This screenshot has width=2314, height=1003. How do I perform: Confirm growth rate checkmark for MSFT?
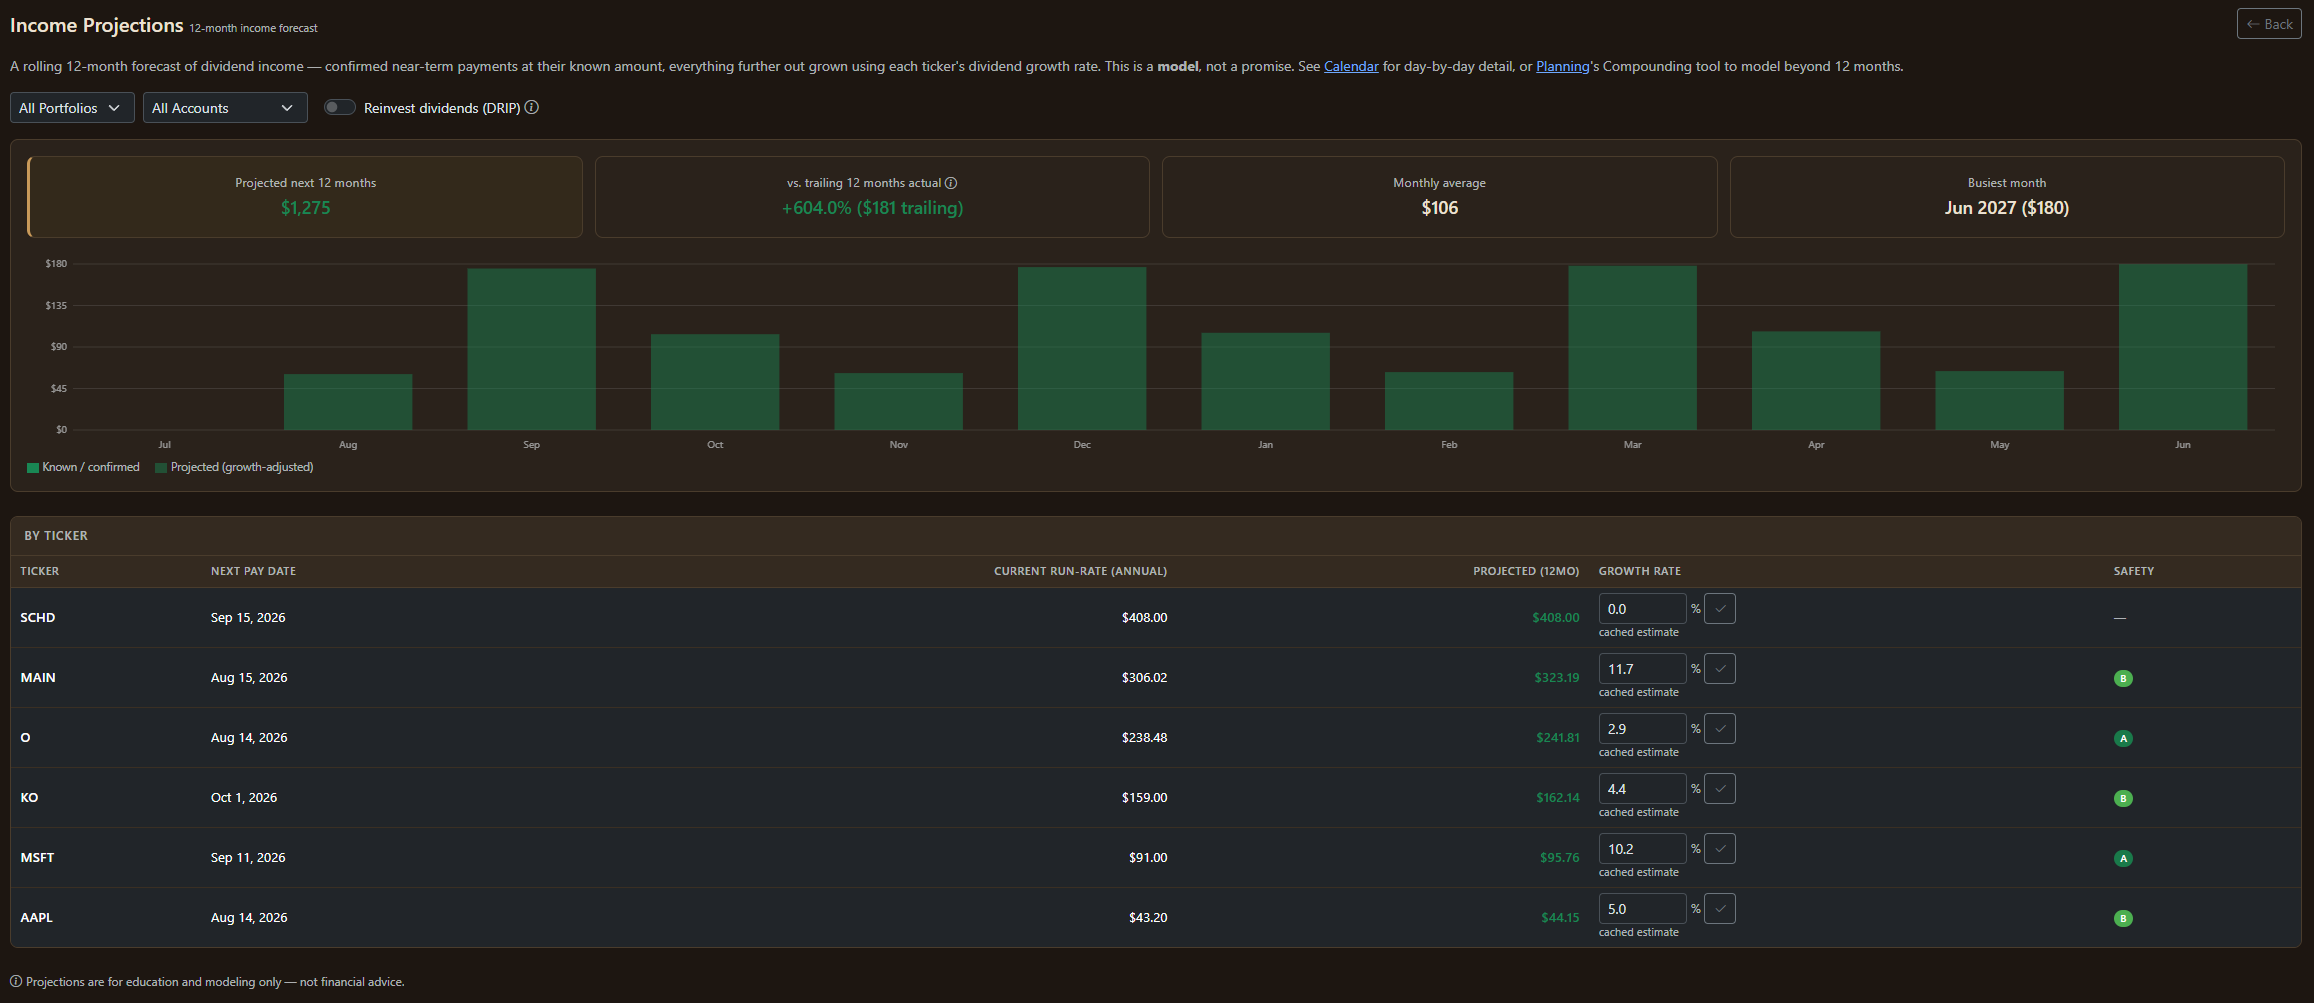(x=1719, y=849)
